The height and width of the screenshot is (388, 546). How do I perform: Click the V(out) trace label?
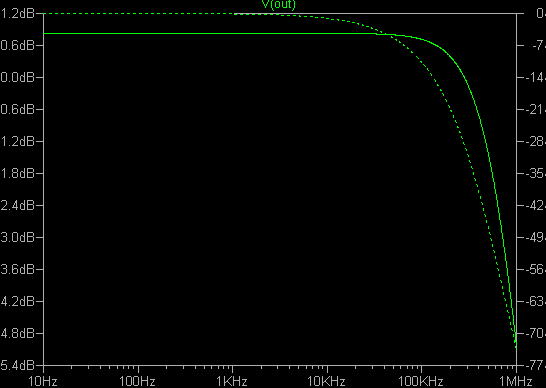click(x=278, y=5)
